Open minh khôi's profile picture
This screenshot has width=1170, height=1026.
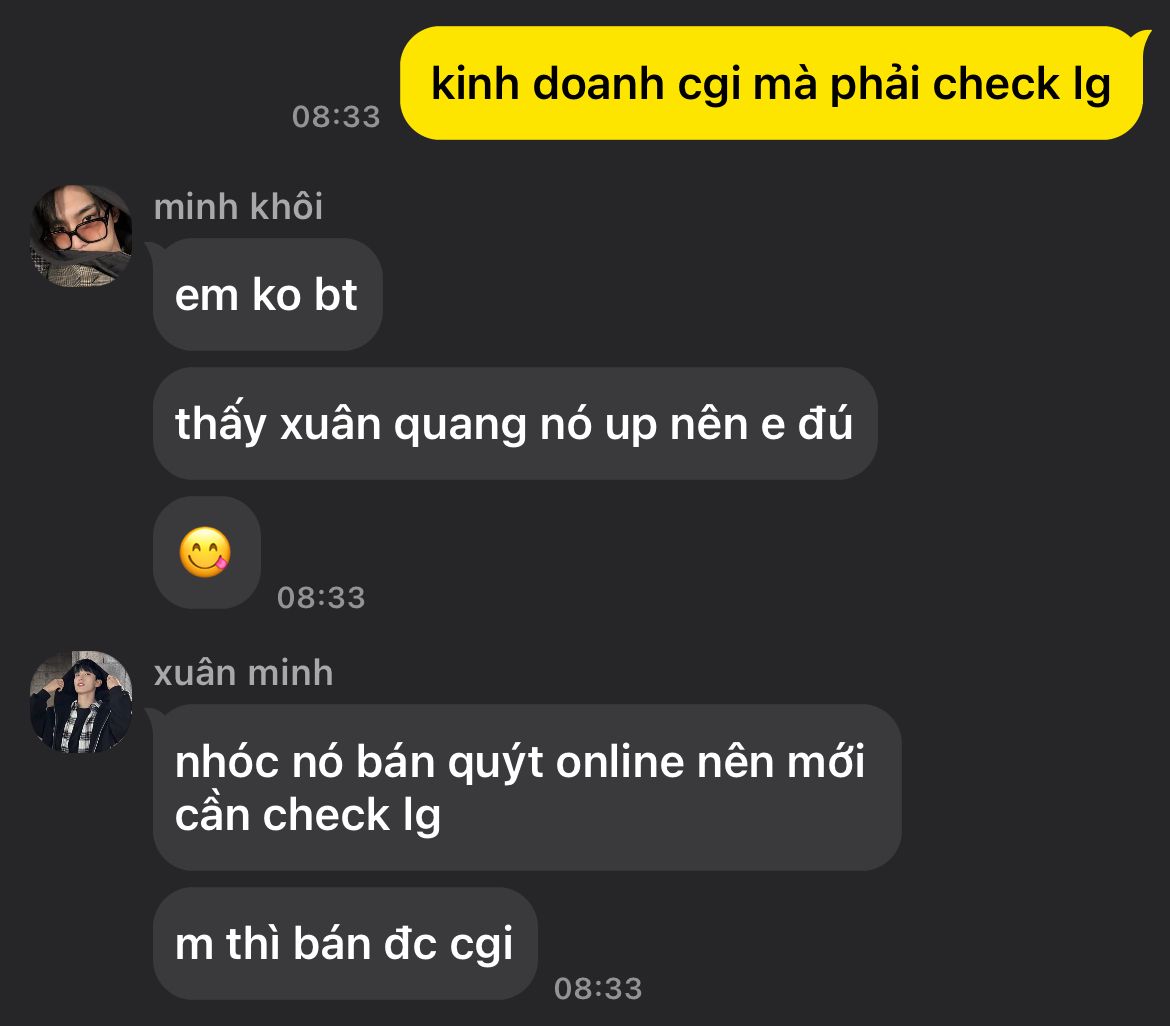tap(81, 236)
